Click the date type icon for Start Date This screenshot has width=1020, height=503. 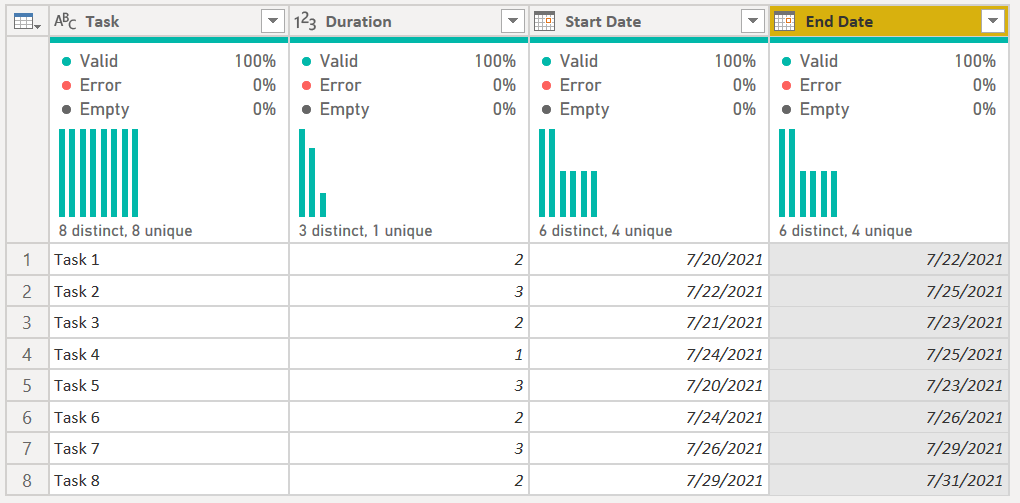point(544,21)
